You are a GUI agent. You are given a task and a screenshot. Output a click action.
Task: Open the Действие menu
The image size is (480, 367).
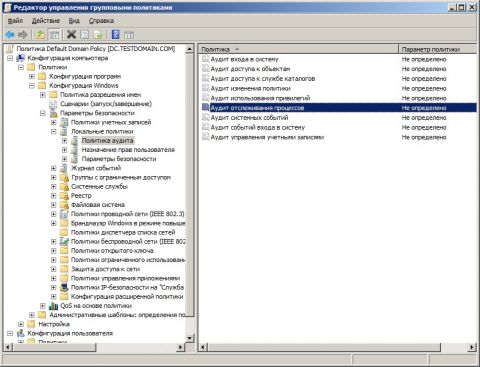(46, 21)
